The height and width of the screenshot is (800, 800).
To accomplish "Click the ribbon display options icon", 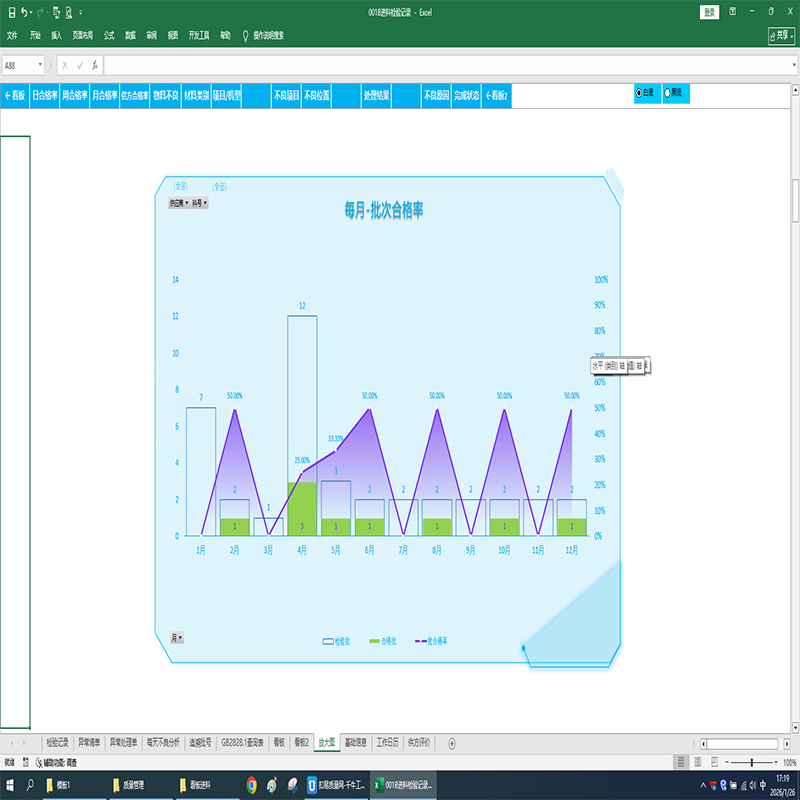I will [x=733, y=12].
